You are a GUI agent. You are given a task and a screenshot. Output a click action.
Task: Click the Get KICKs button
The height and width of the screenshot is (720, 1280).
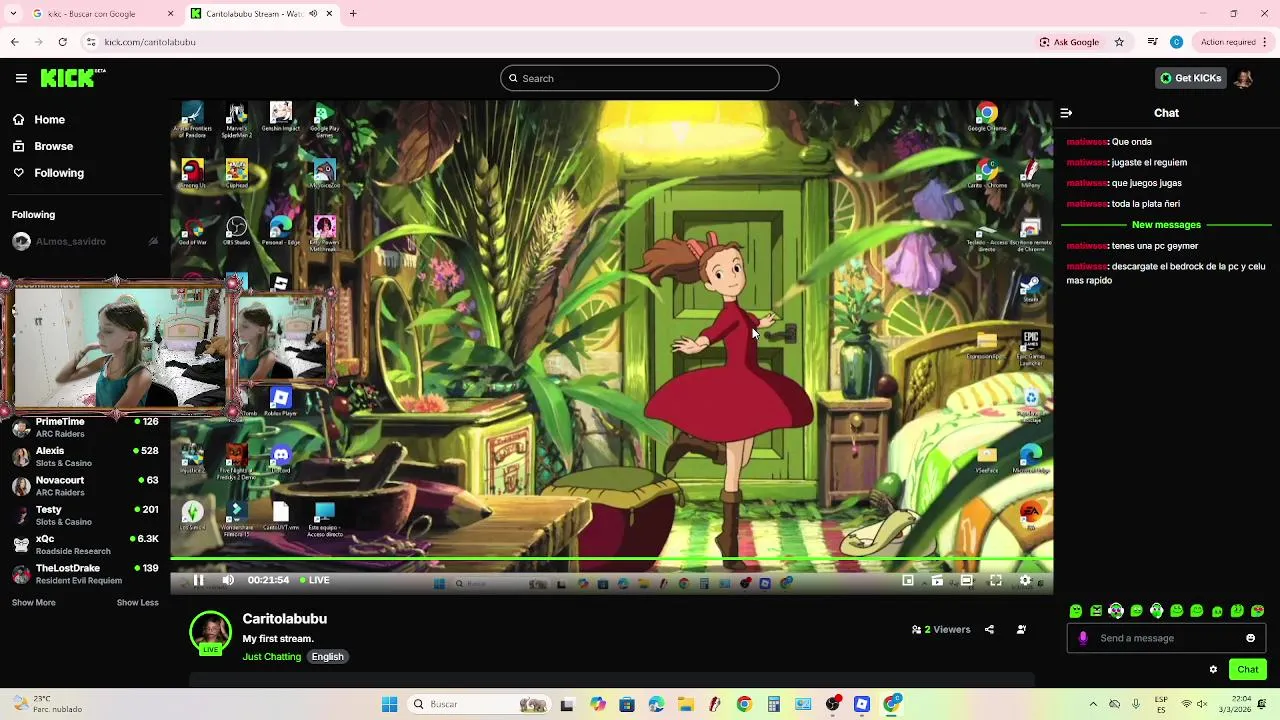click(x=1190, y=78)
